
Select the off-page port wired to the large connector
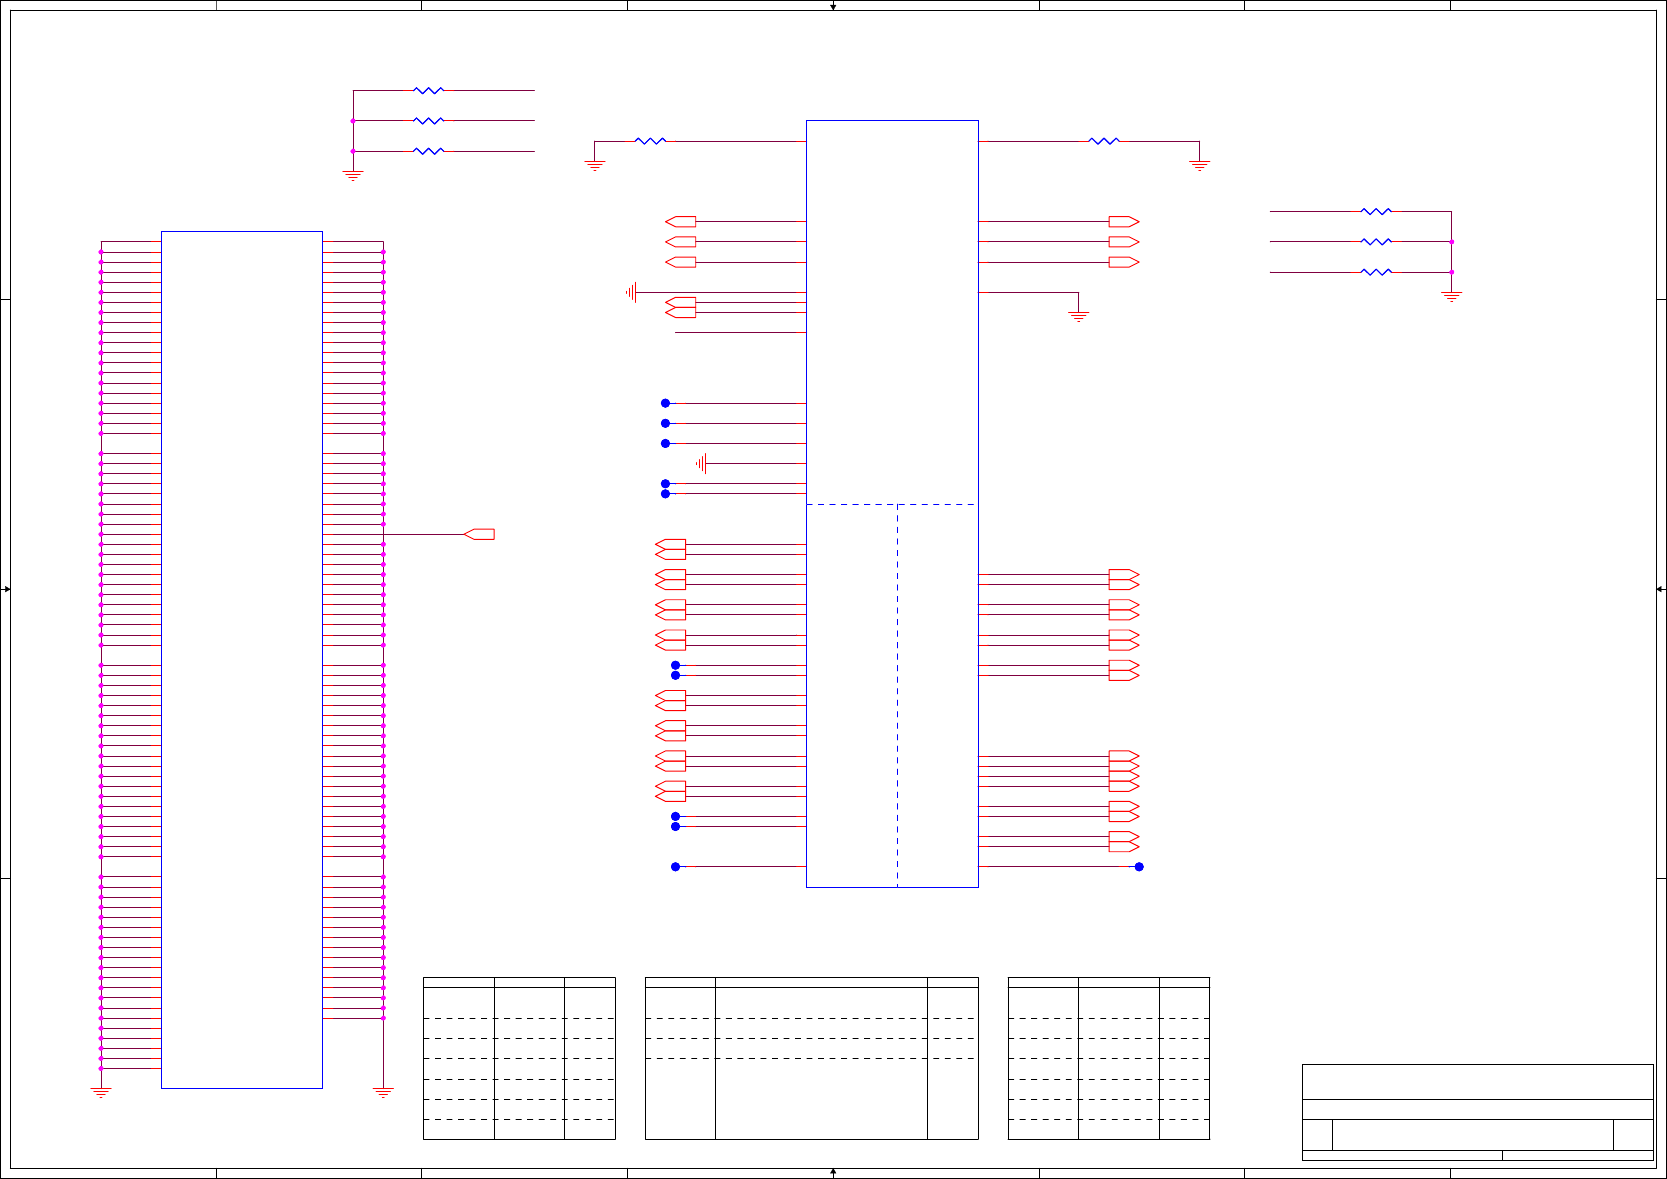480,534
